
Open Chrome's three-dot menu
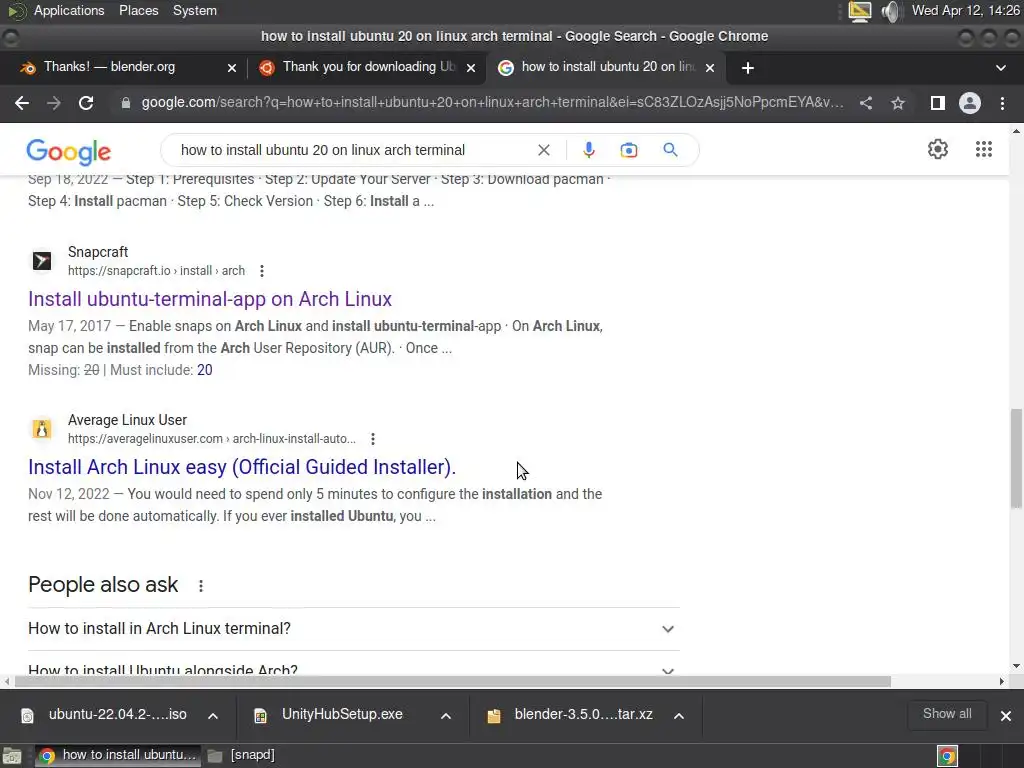point(1002,103)
